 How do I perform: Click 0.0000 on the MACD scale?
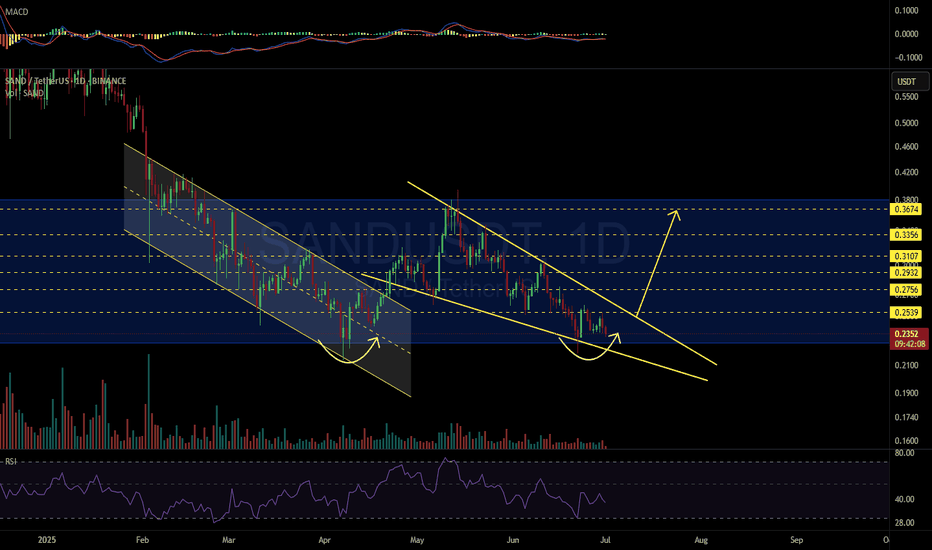(x=906, y=34)
